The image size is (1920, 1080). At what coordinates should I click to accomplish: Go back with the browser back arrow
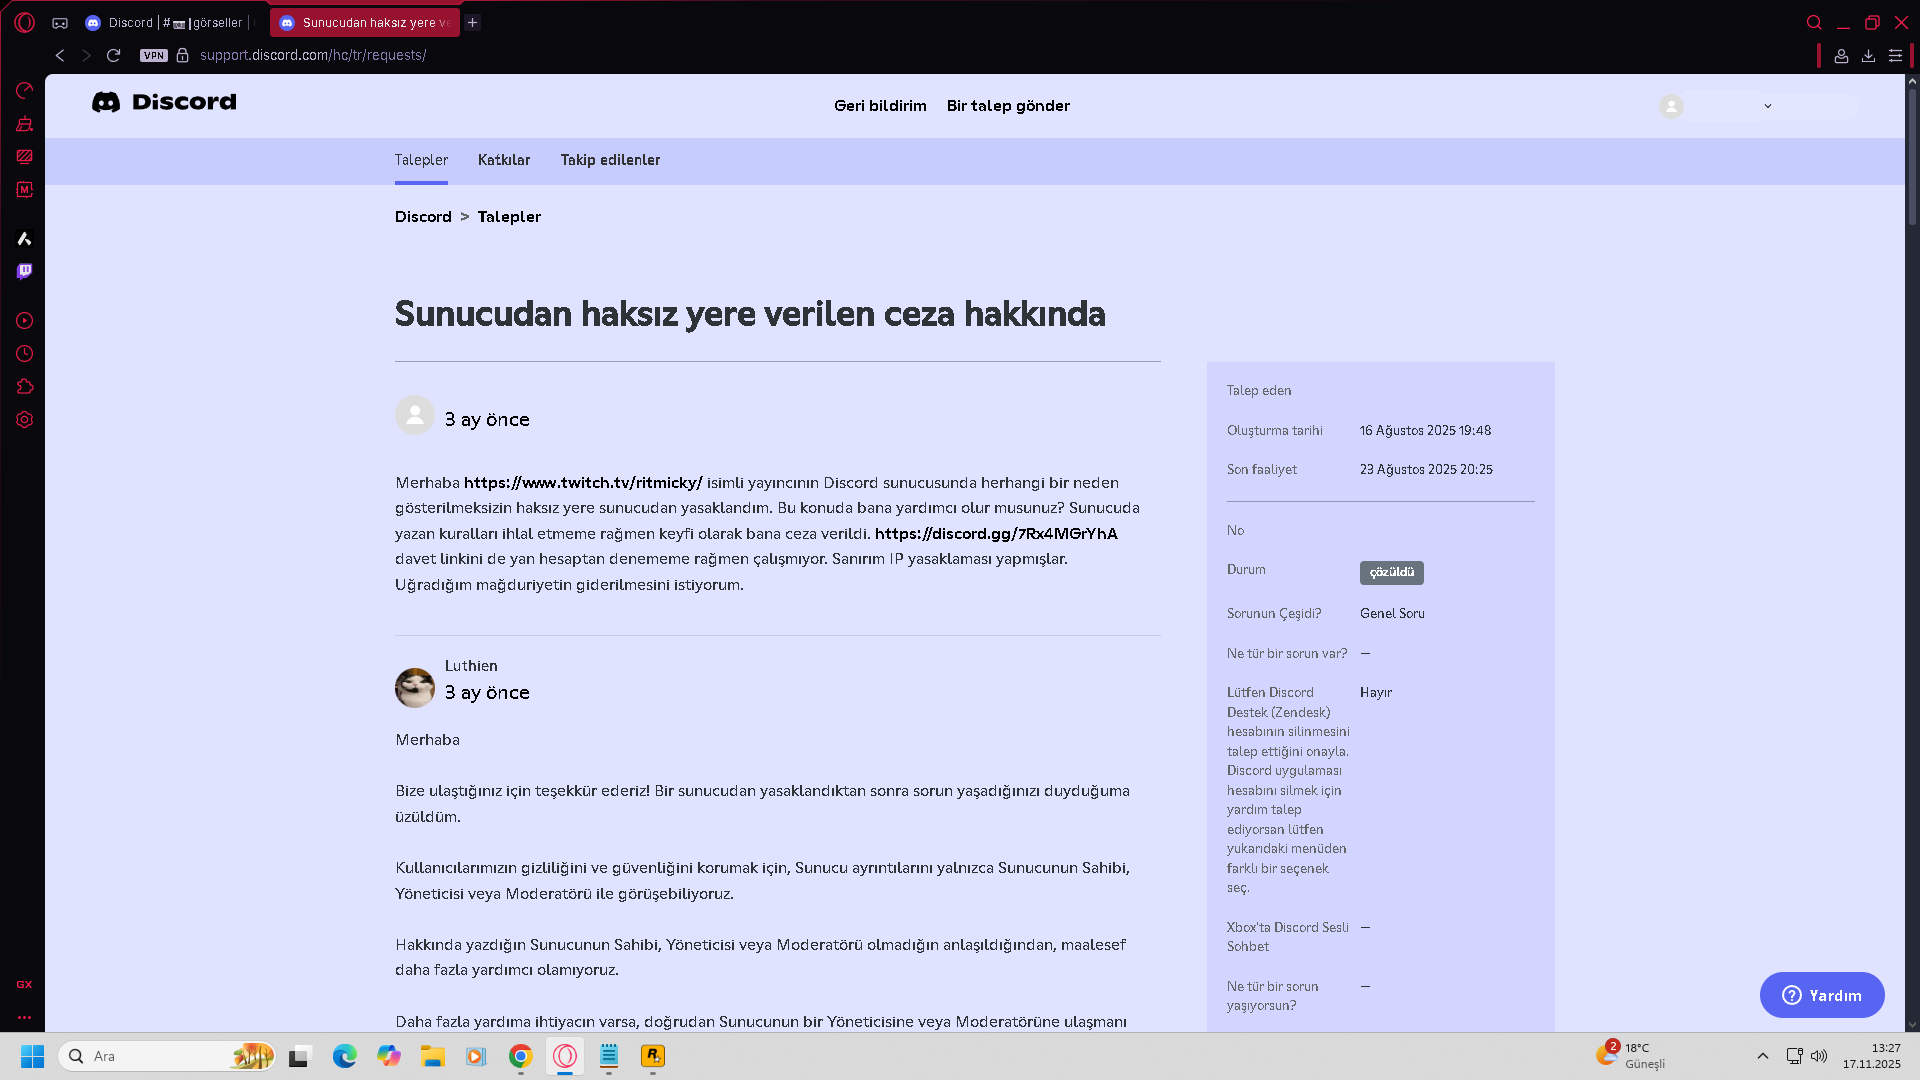pos(60,55)
